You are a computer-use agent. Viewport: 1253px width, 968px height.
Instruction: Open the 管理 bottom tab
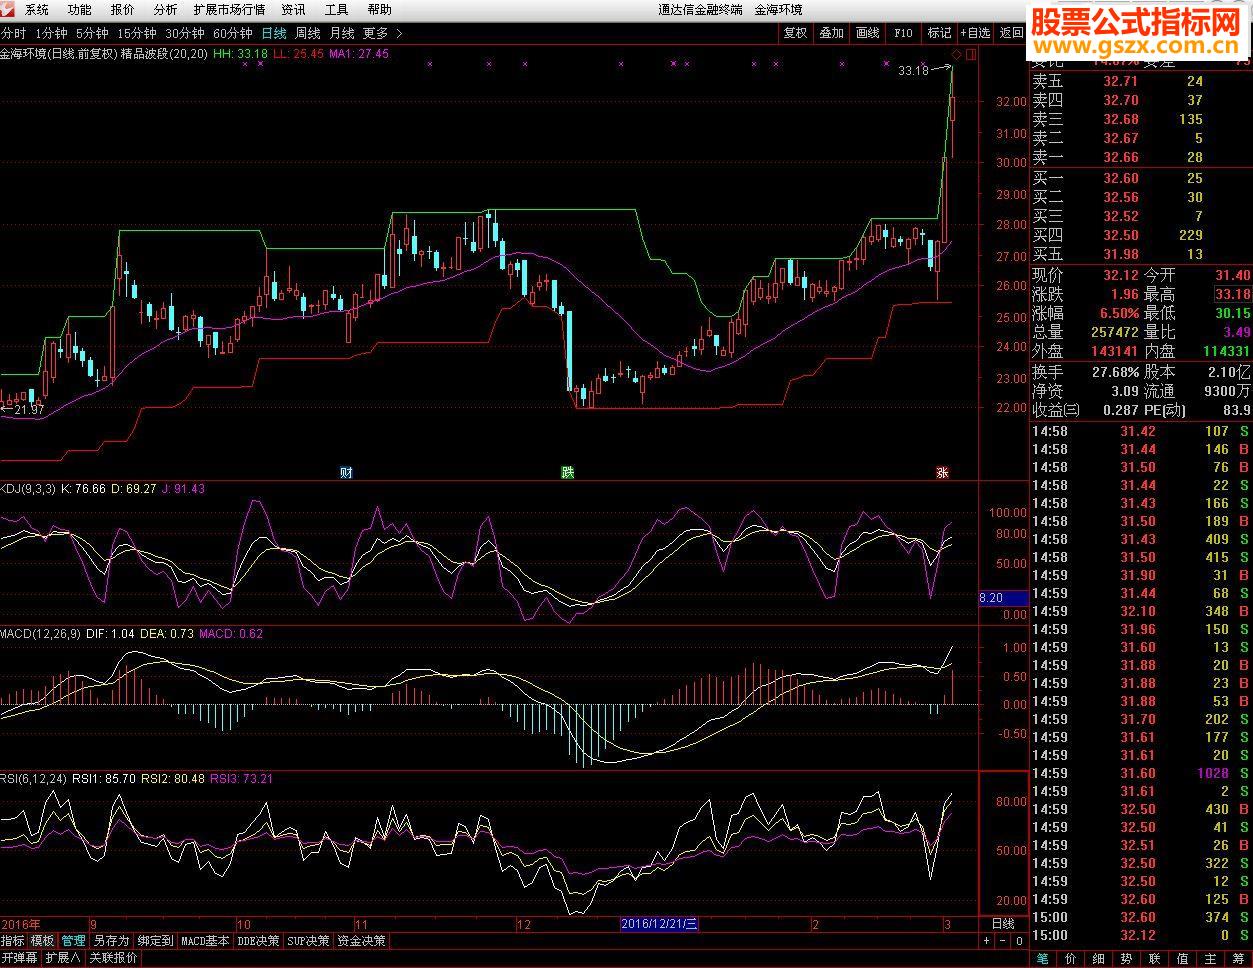[x=73, y=941]
